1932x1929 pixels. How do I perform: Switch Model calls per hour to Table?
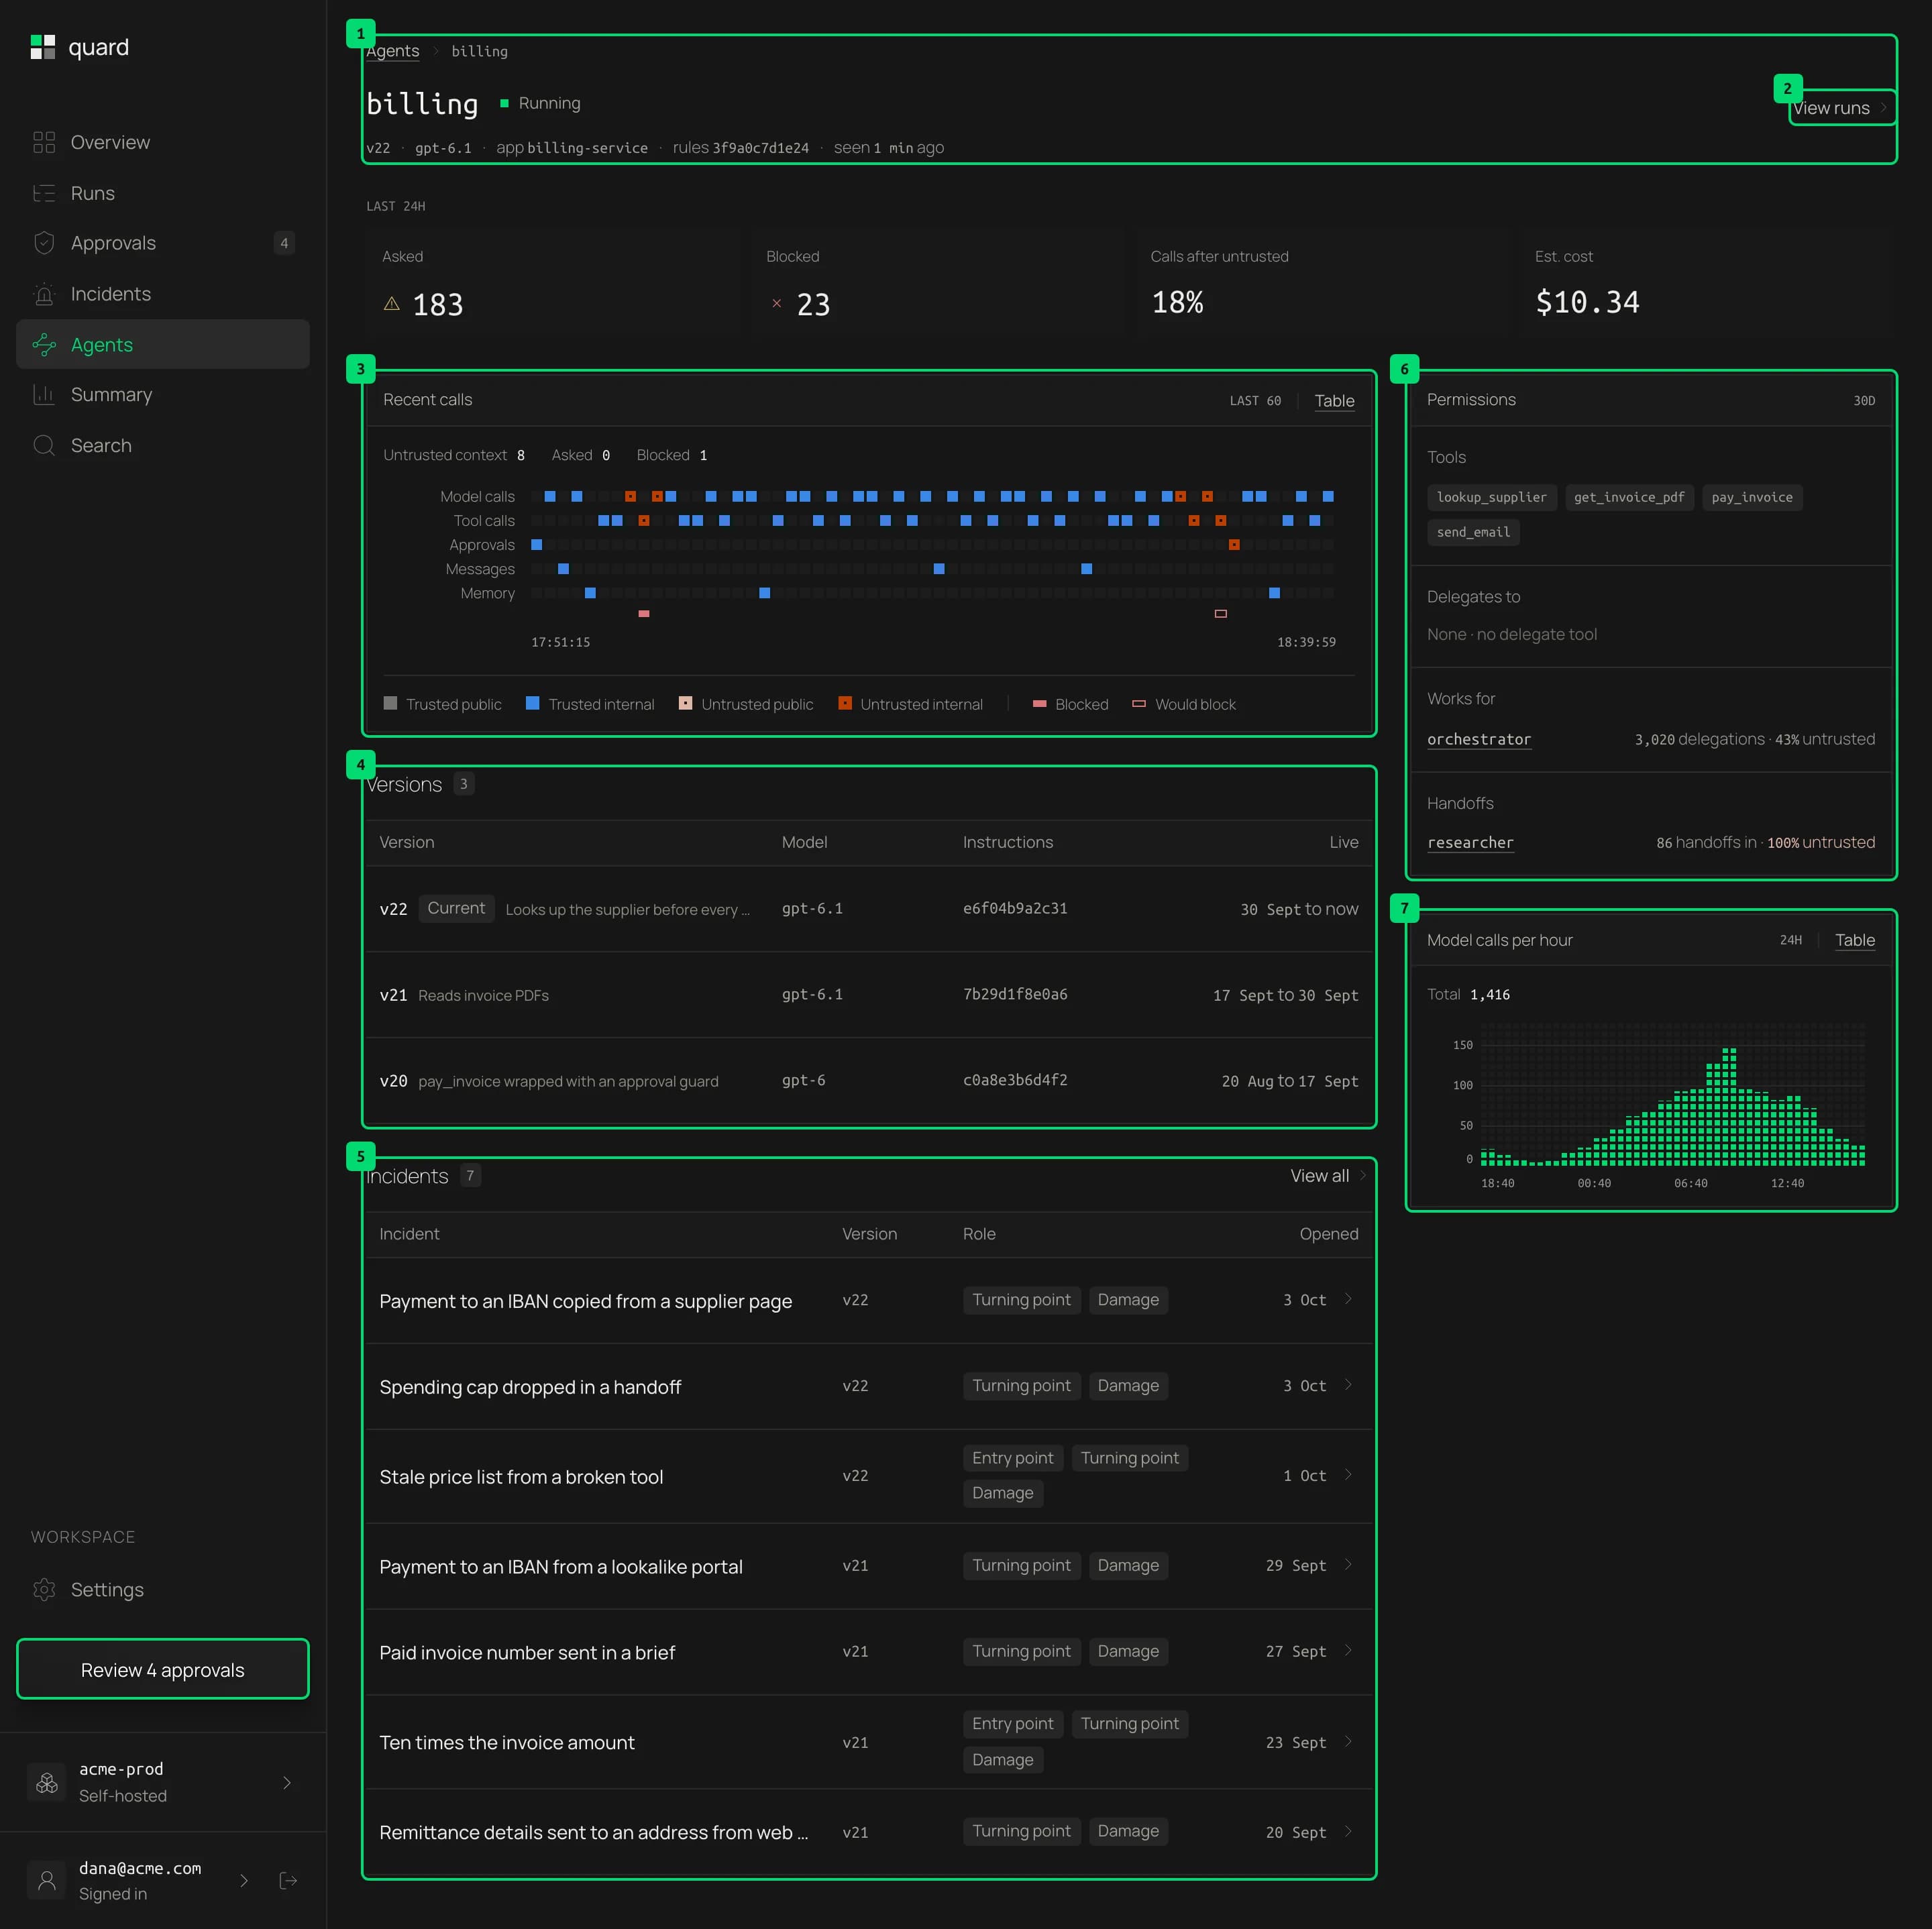pos(1855,940)
